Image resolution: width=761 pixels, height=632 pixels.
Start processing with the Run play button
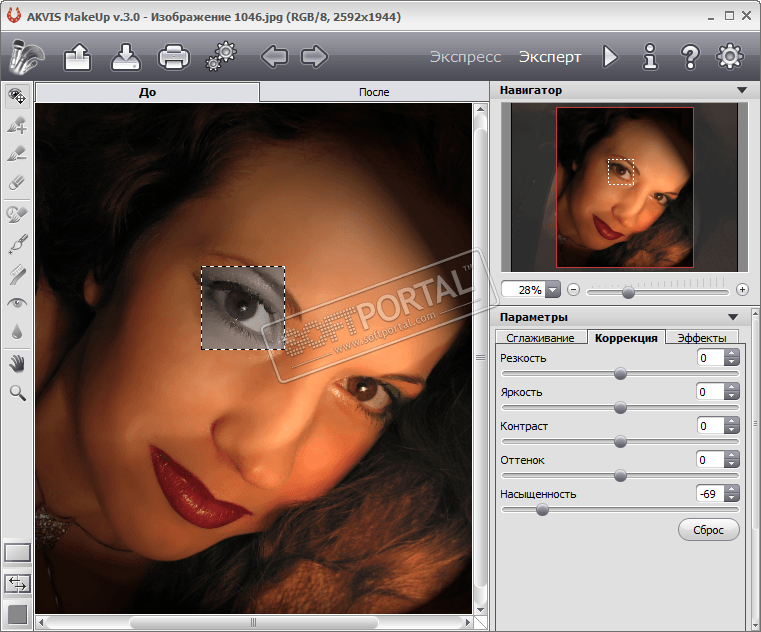pyautogui.click(x=610, y=57)
